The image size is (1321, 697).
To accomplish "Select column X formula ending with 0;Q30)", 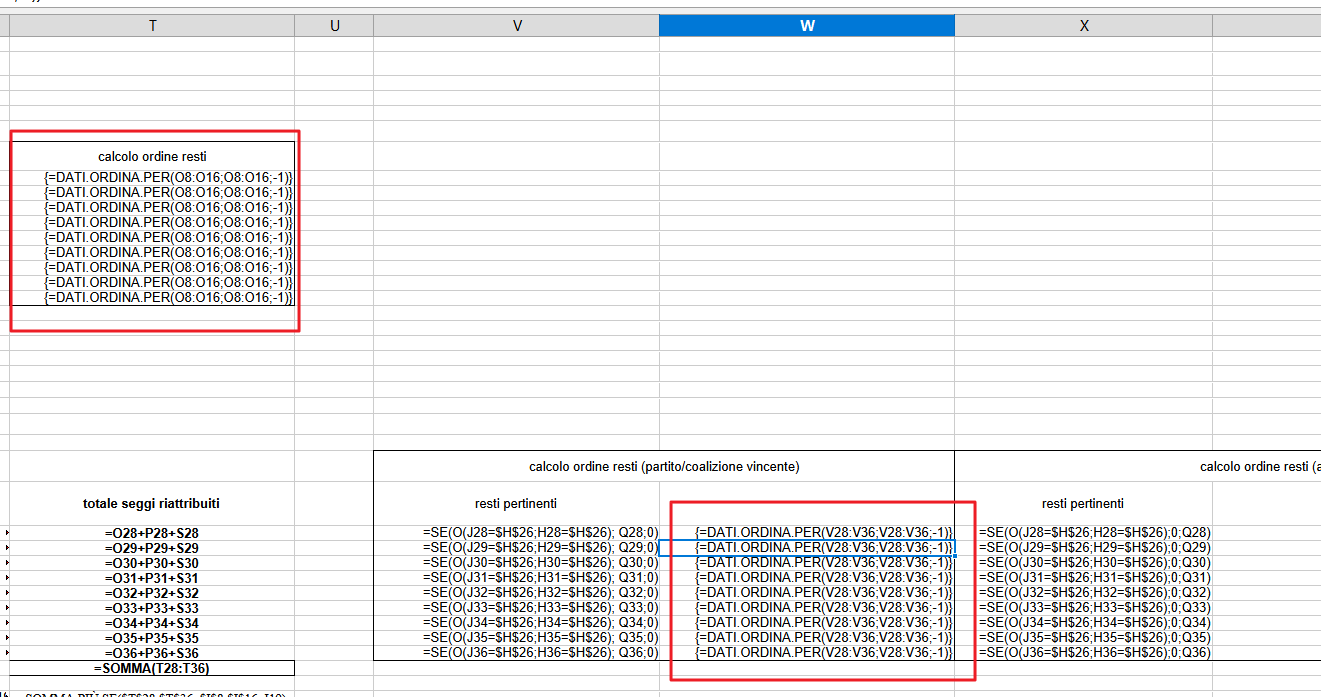I will pyautogui.click(x=1095, y=563).
